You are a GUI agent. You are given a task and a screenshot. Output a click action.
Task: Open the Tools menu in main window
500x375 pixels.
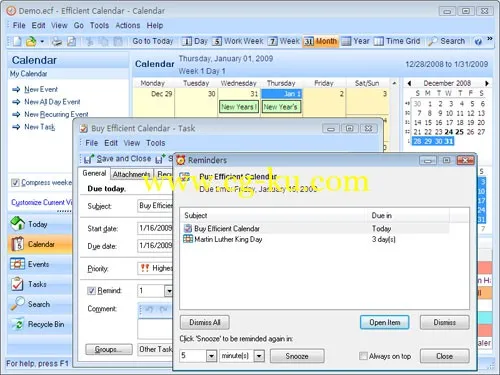[x=99, y=25]
